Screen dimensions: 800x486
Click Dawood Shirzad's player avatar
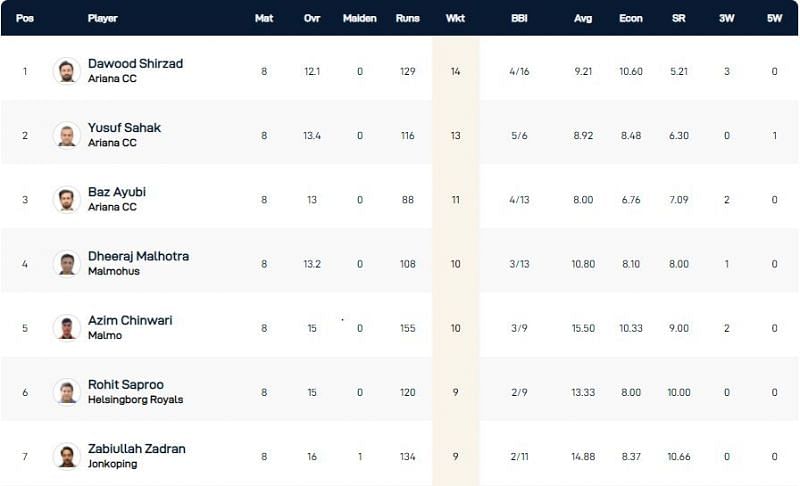pos(67,71)
